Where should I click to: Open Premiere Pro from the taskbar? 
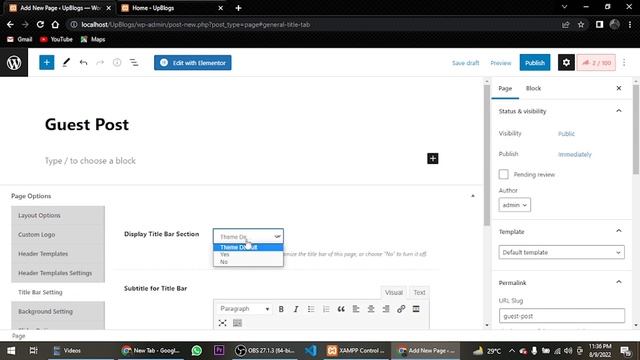pos(219,350)
